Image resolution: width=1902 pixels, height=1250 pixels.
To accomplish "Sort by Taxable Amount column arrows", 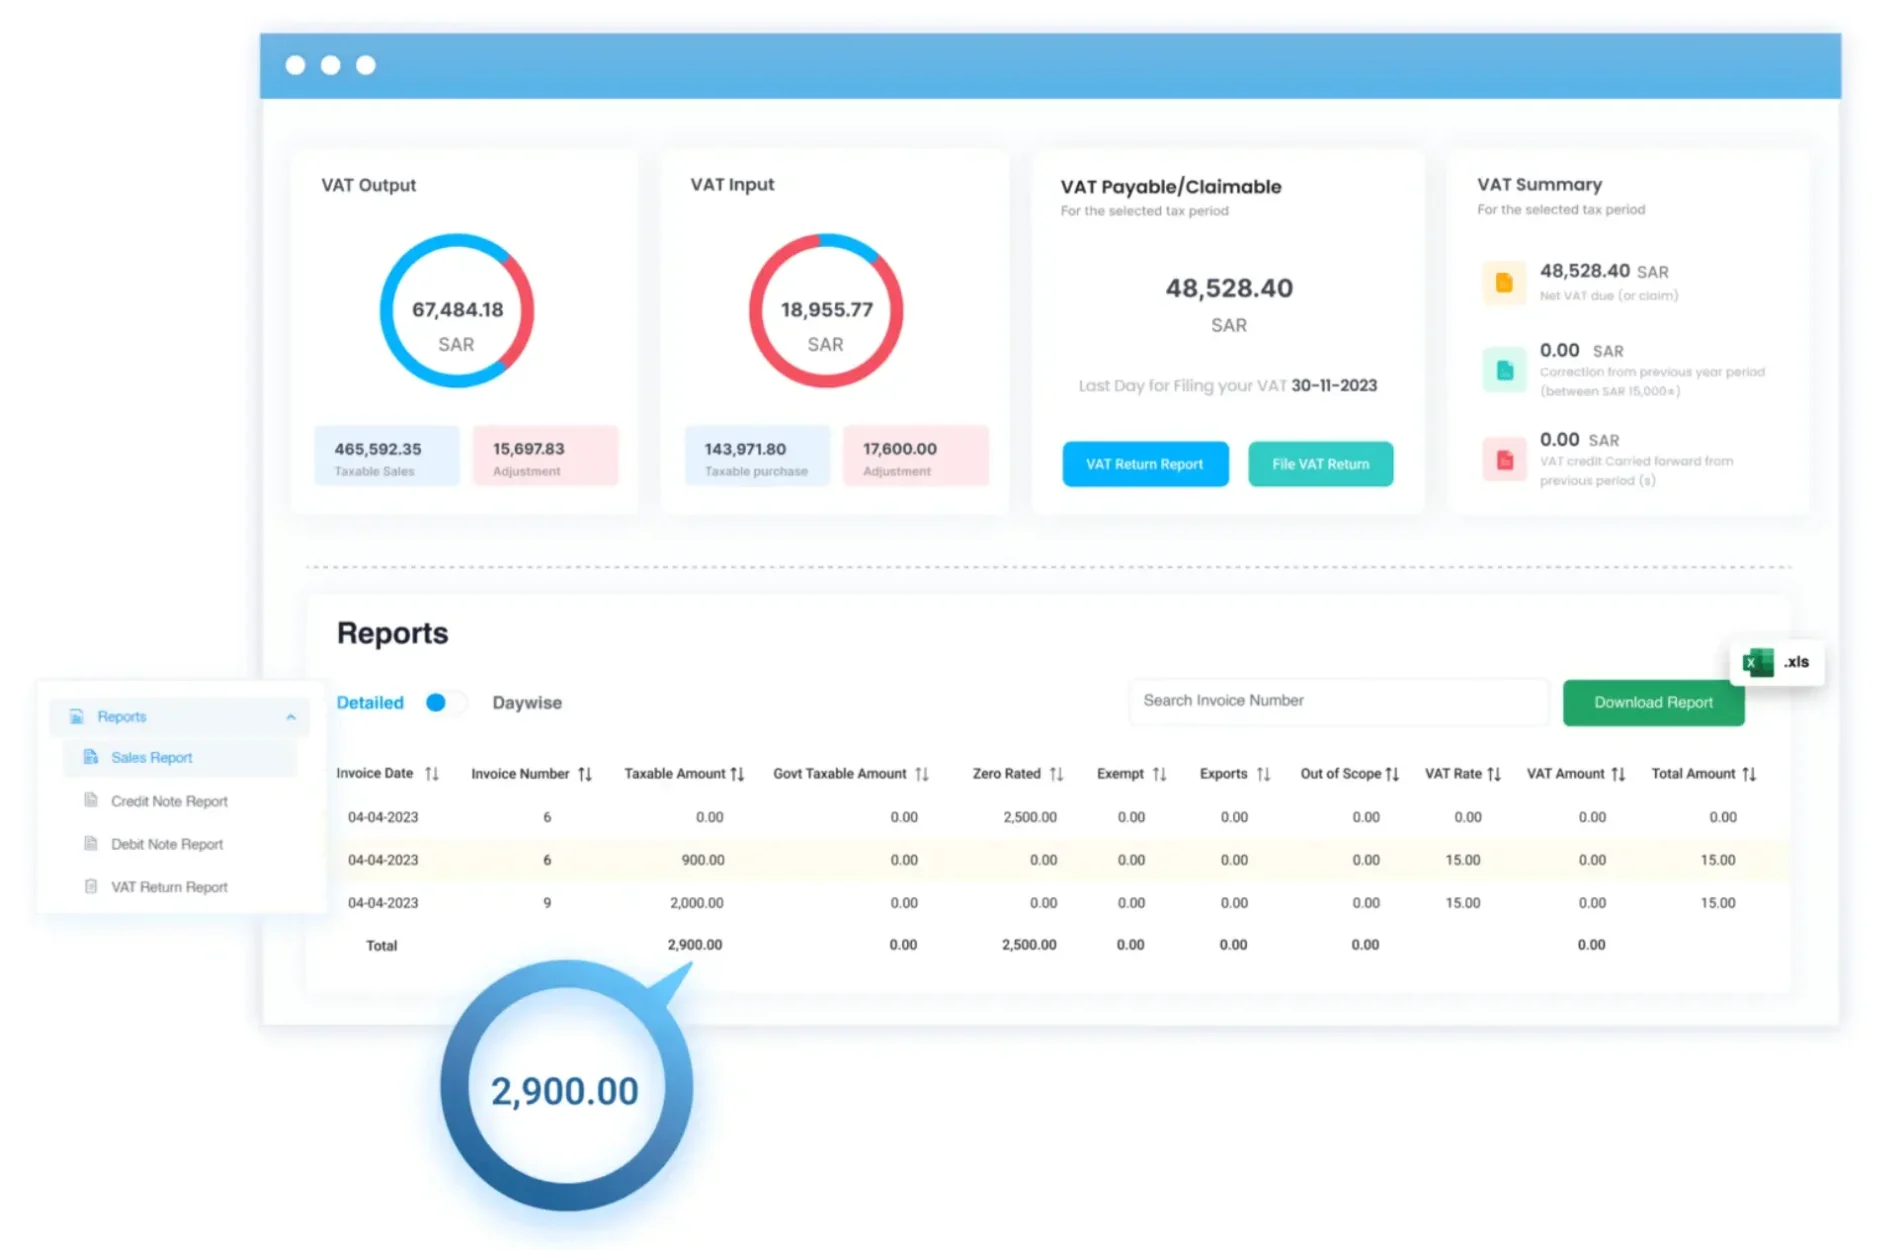I will click(x=738, y=774).
